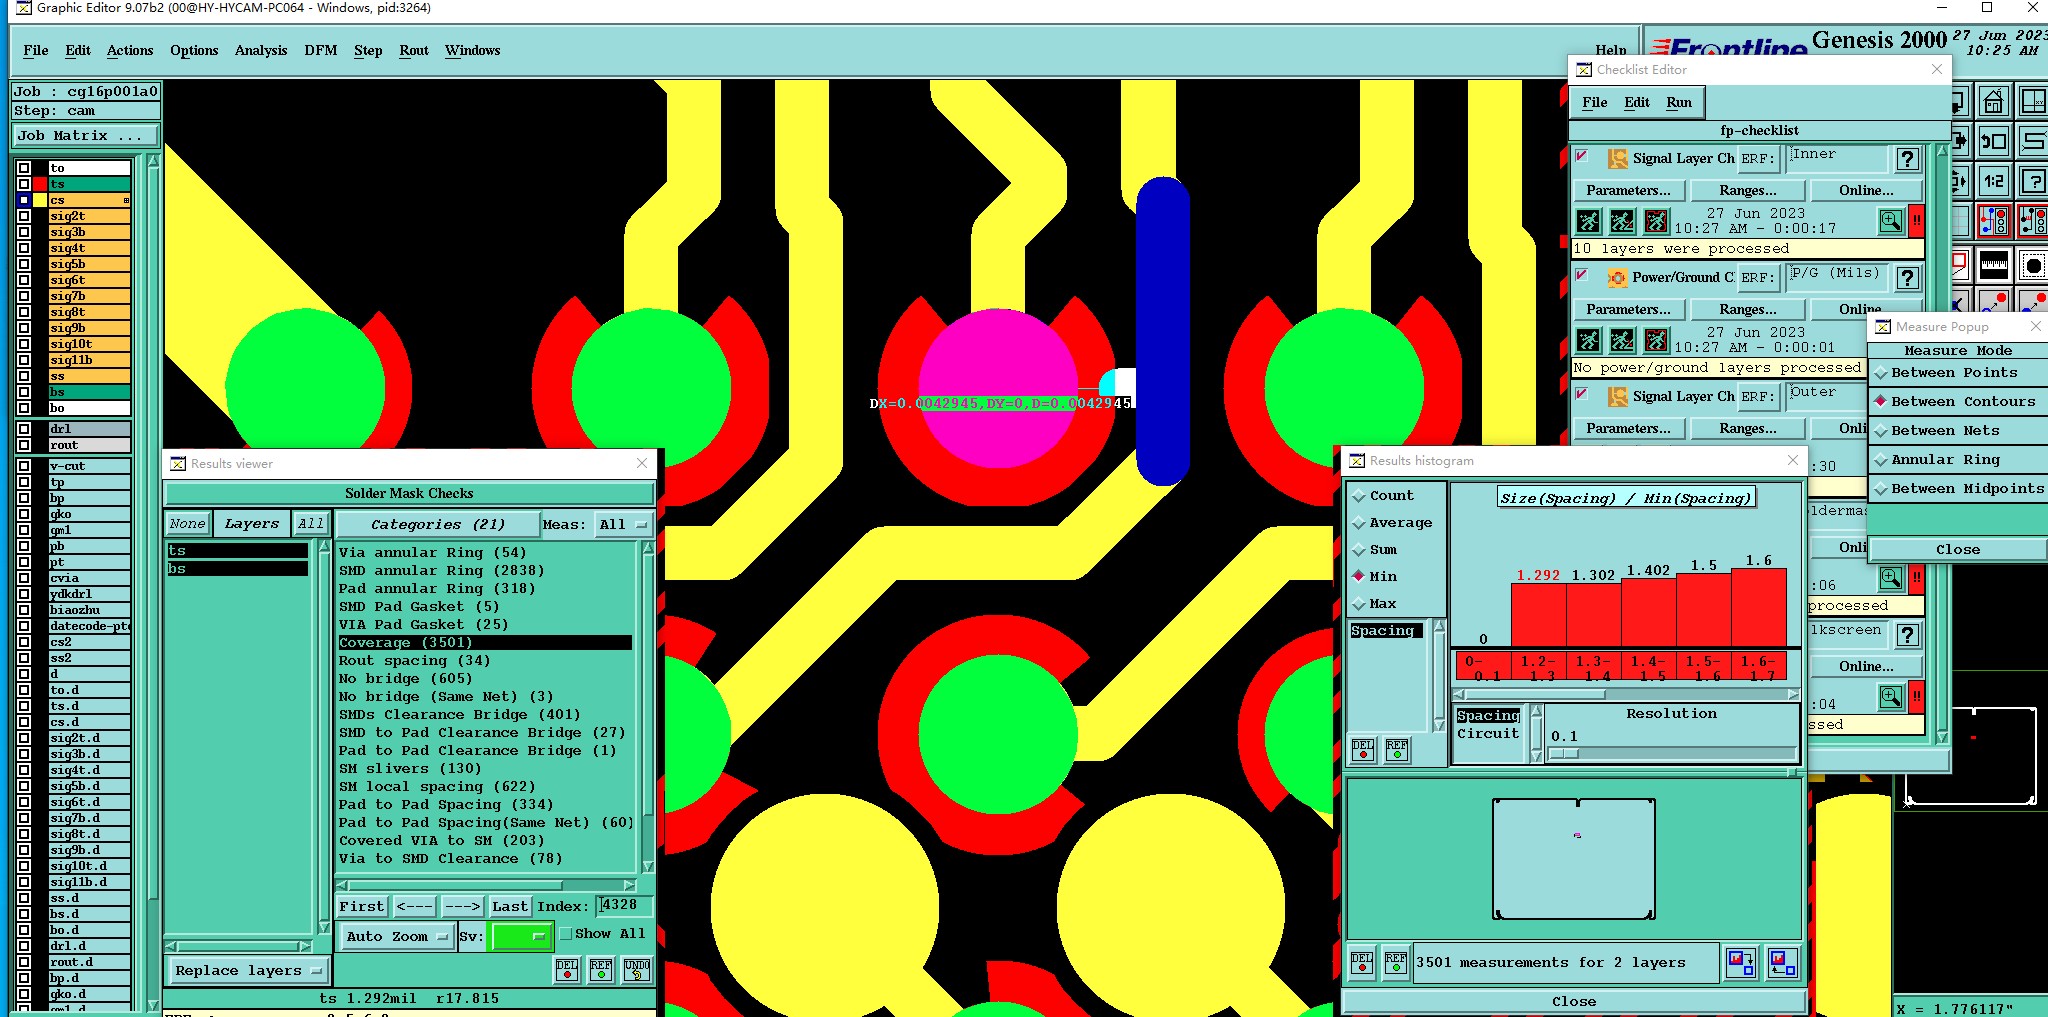Open Rout menu
2048x1017 pixels.
413,51
